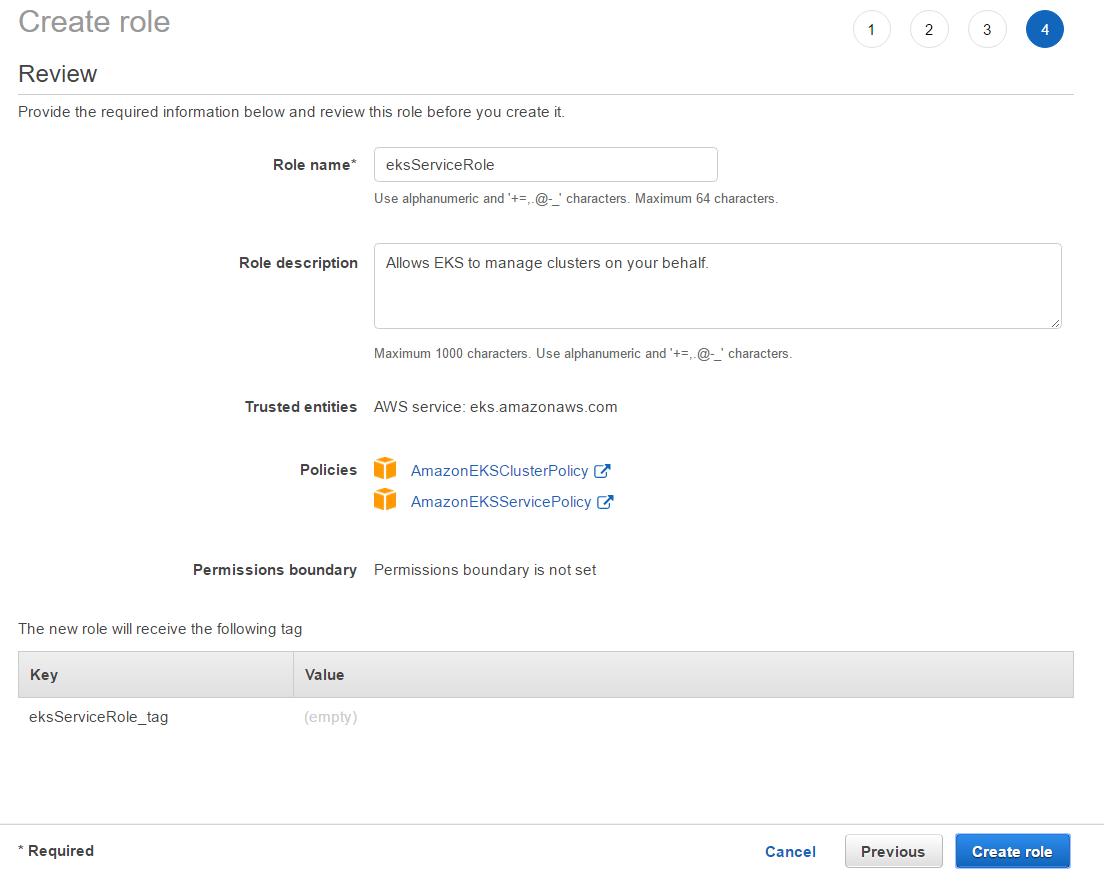Click the orange box icon for AmazonEKSClusterPolicy

(385, 468)
